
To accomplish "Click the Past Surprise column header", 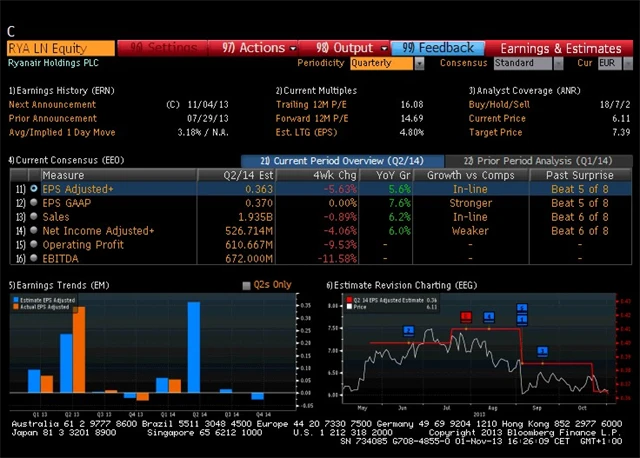I will pyautogui.click(x=580, y=175).
